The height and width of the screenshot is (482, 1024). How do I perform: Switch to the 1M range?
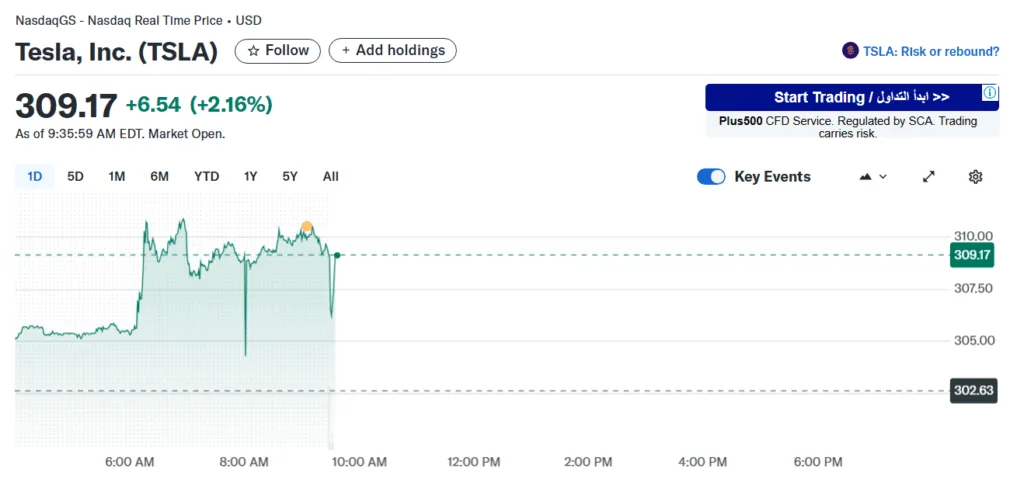pyautogui.click(x=116, y=176)
